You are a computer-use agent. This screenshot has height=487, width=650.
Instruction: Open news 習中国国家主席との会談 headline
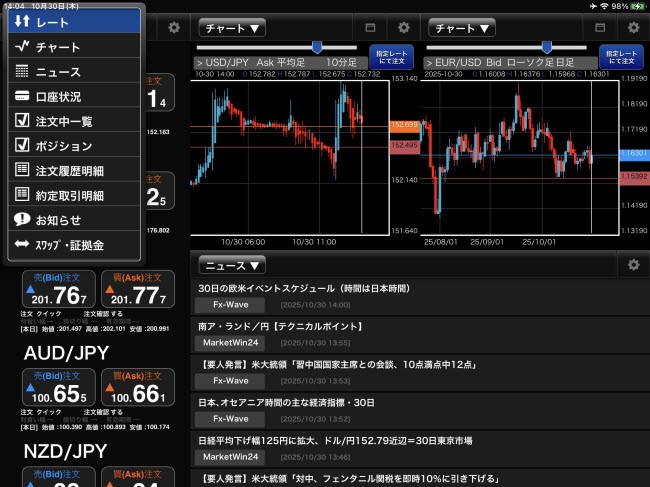pos(420,373)
